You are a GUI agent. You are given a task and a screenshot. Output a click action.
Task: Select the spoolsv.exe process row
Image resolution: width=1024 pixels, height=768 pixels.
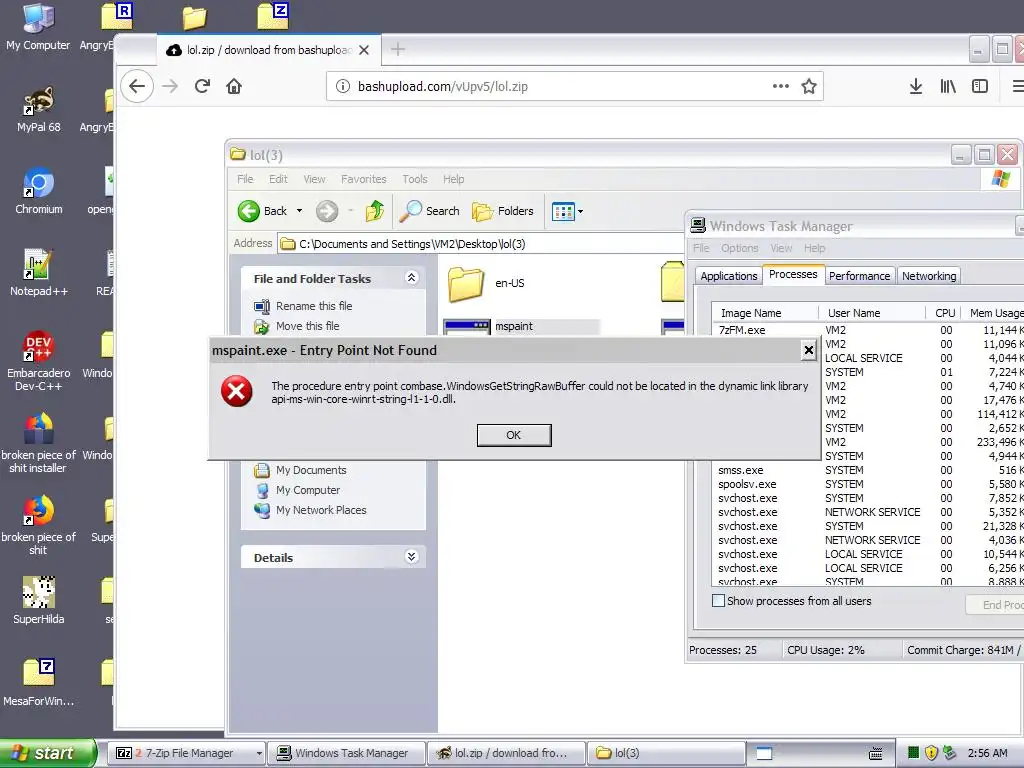click(869, 484)
